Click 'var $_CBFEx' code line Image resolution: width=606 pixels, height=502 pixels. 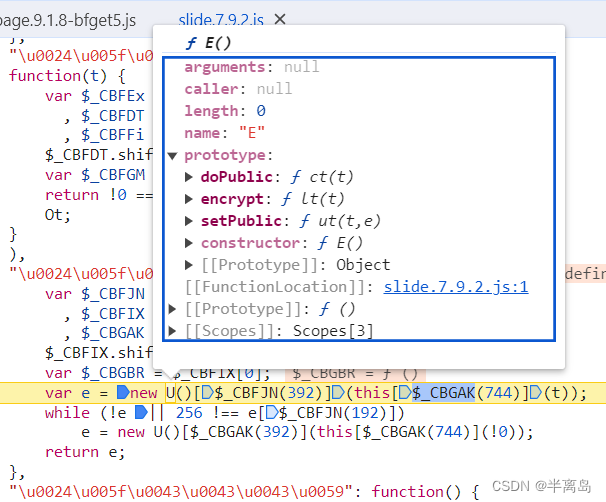pyautogui.click(x=95, y=96)
